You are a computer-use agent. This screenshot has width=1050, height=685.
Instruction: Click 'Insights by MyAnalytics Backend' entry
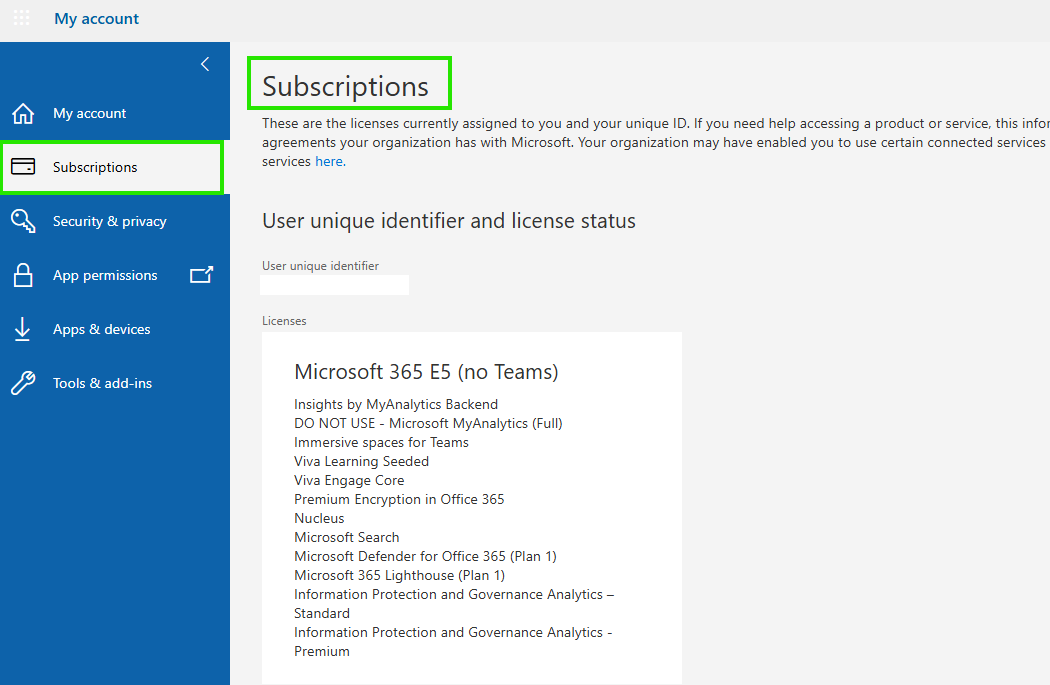click(x=396, y=404)
